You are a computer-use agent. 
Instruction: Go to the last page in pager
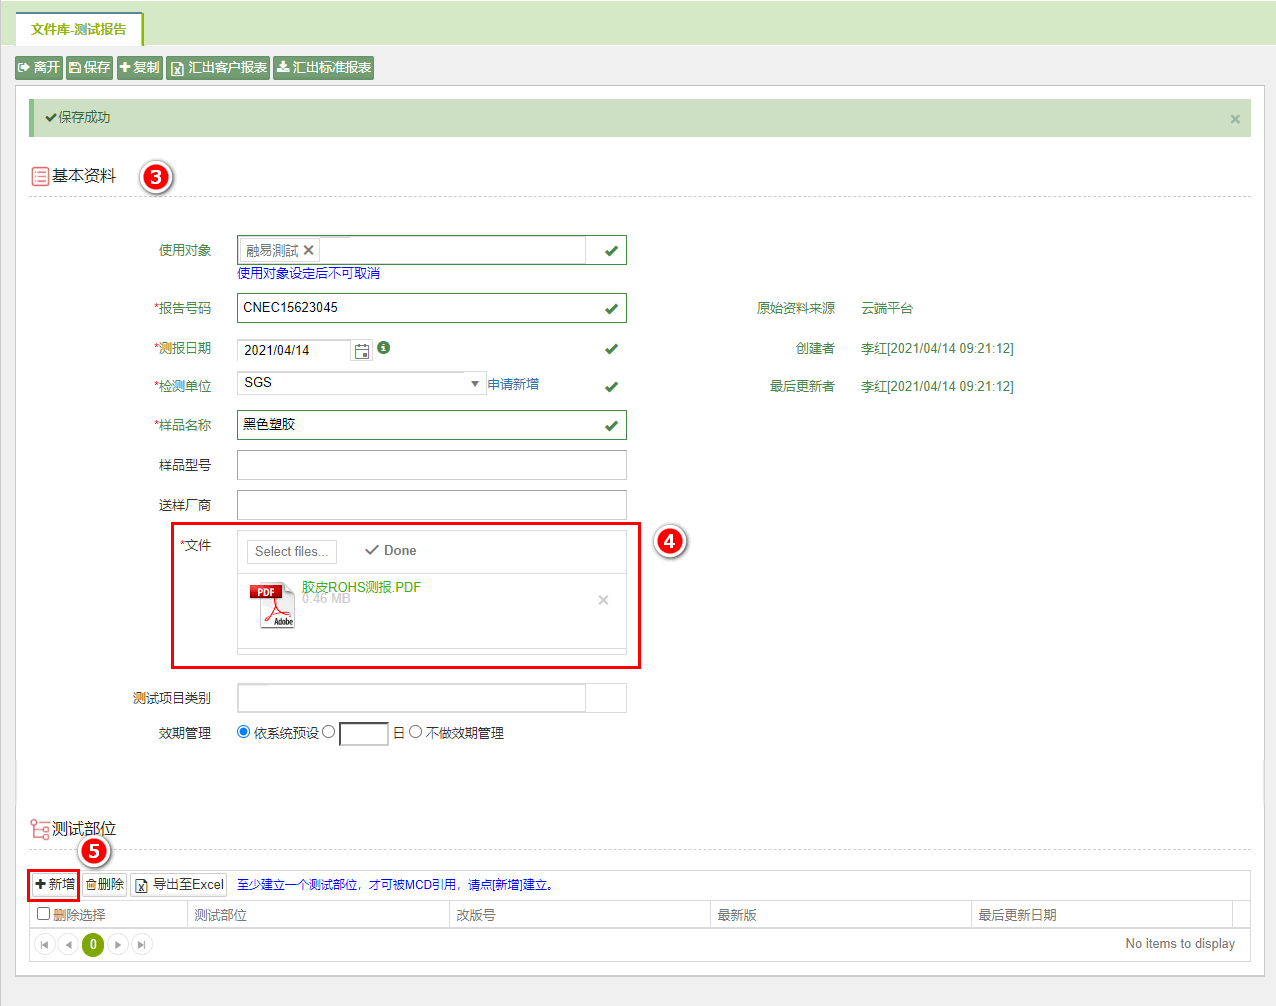[142, 944]
